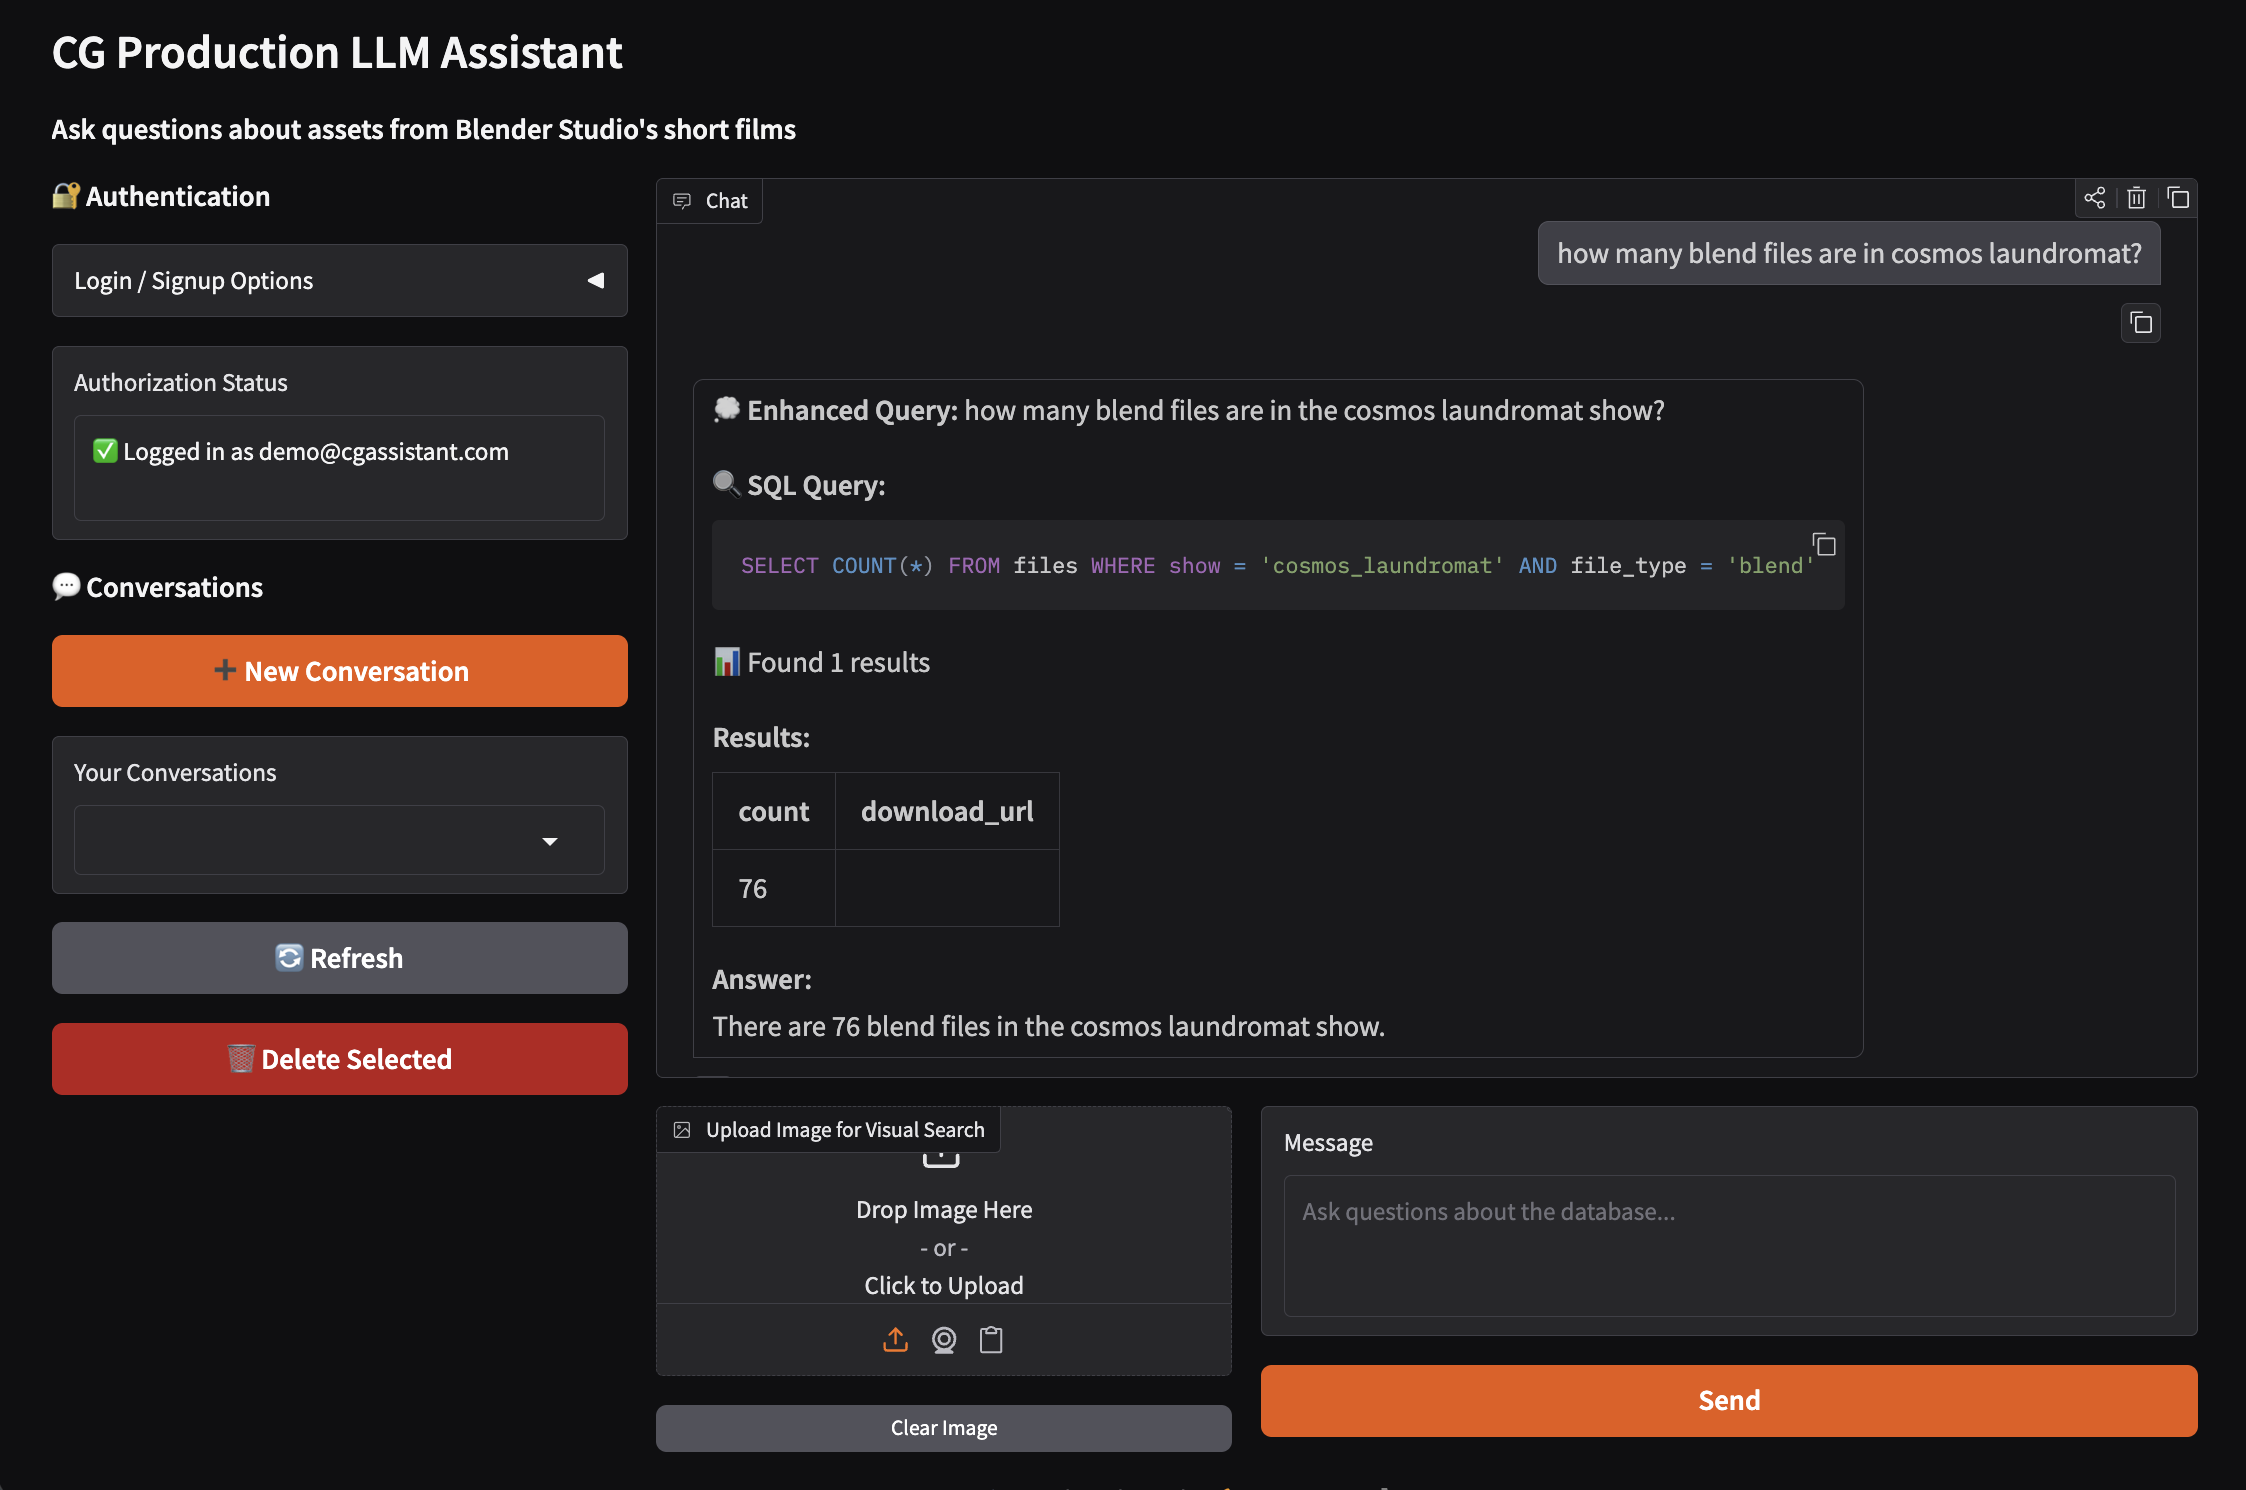This screenshot has height=1490, width=2246.
Task: Clear the uploaded image
Action: coord(943,1427)
